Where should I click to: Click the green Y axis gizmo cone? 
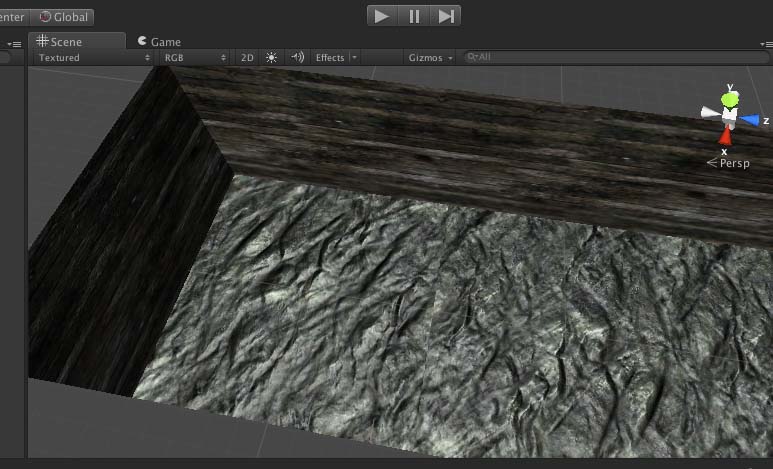coord(730,99)
